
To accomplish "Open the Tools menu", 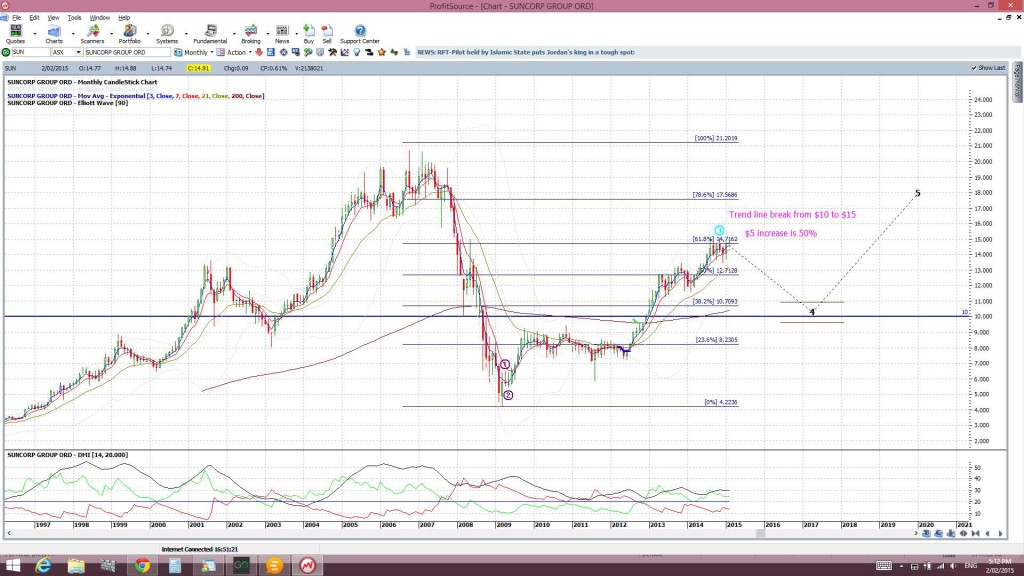I will (x=74, y=18).
